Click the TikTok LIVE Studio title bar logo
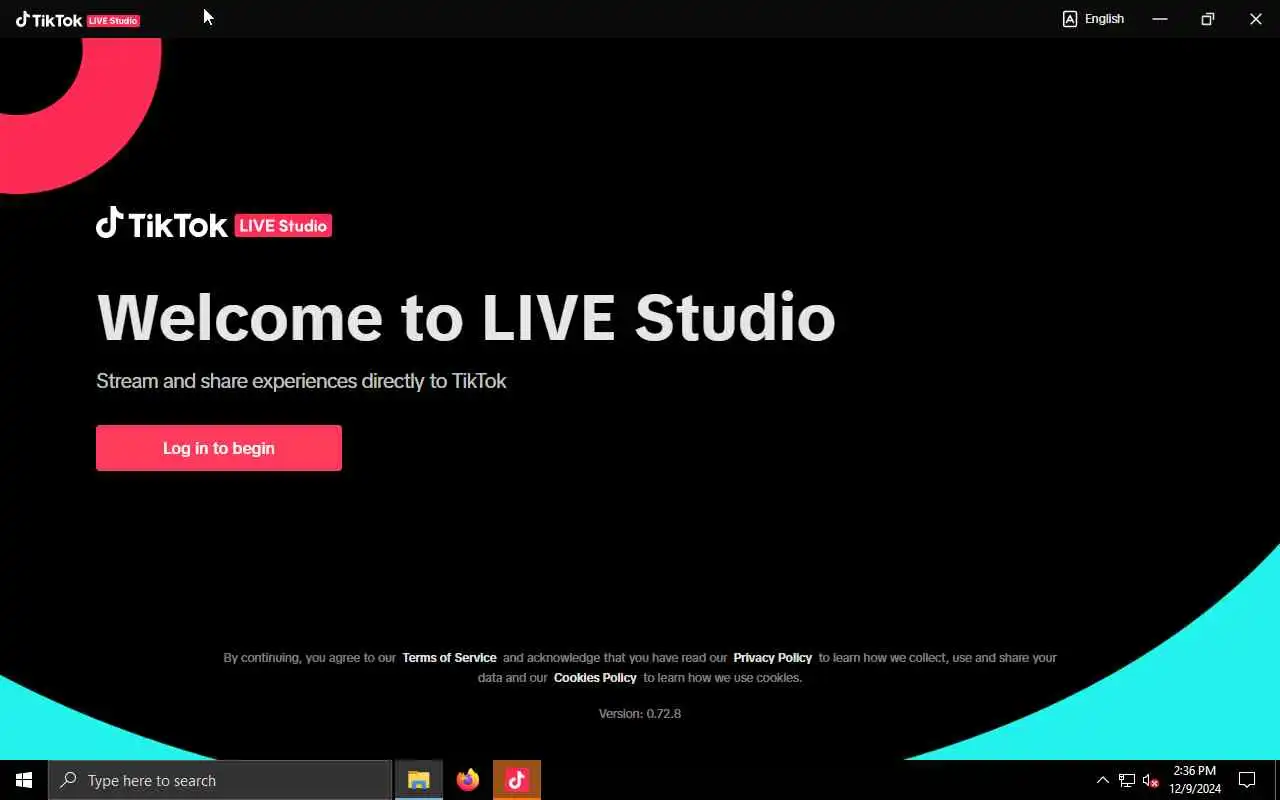This screenshot has width=1280, height=800. coord(78,20)
